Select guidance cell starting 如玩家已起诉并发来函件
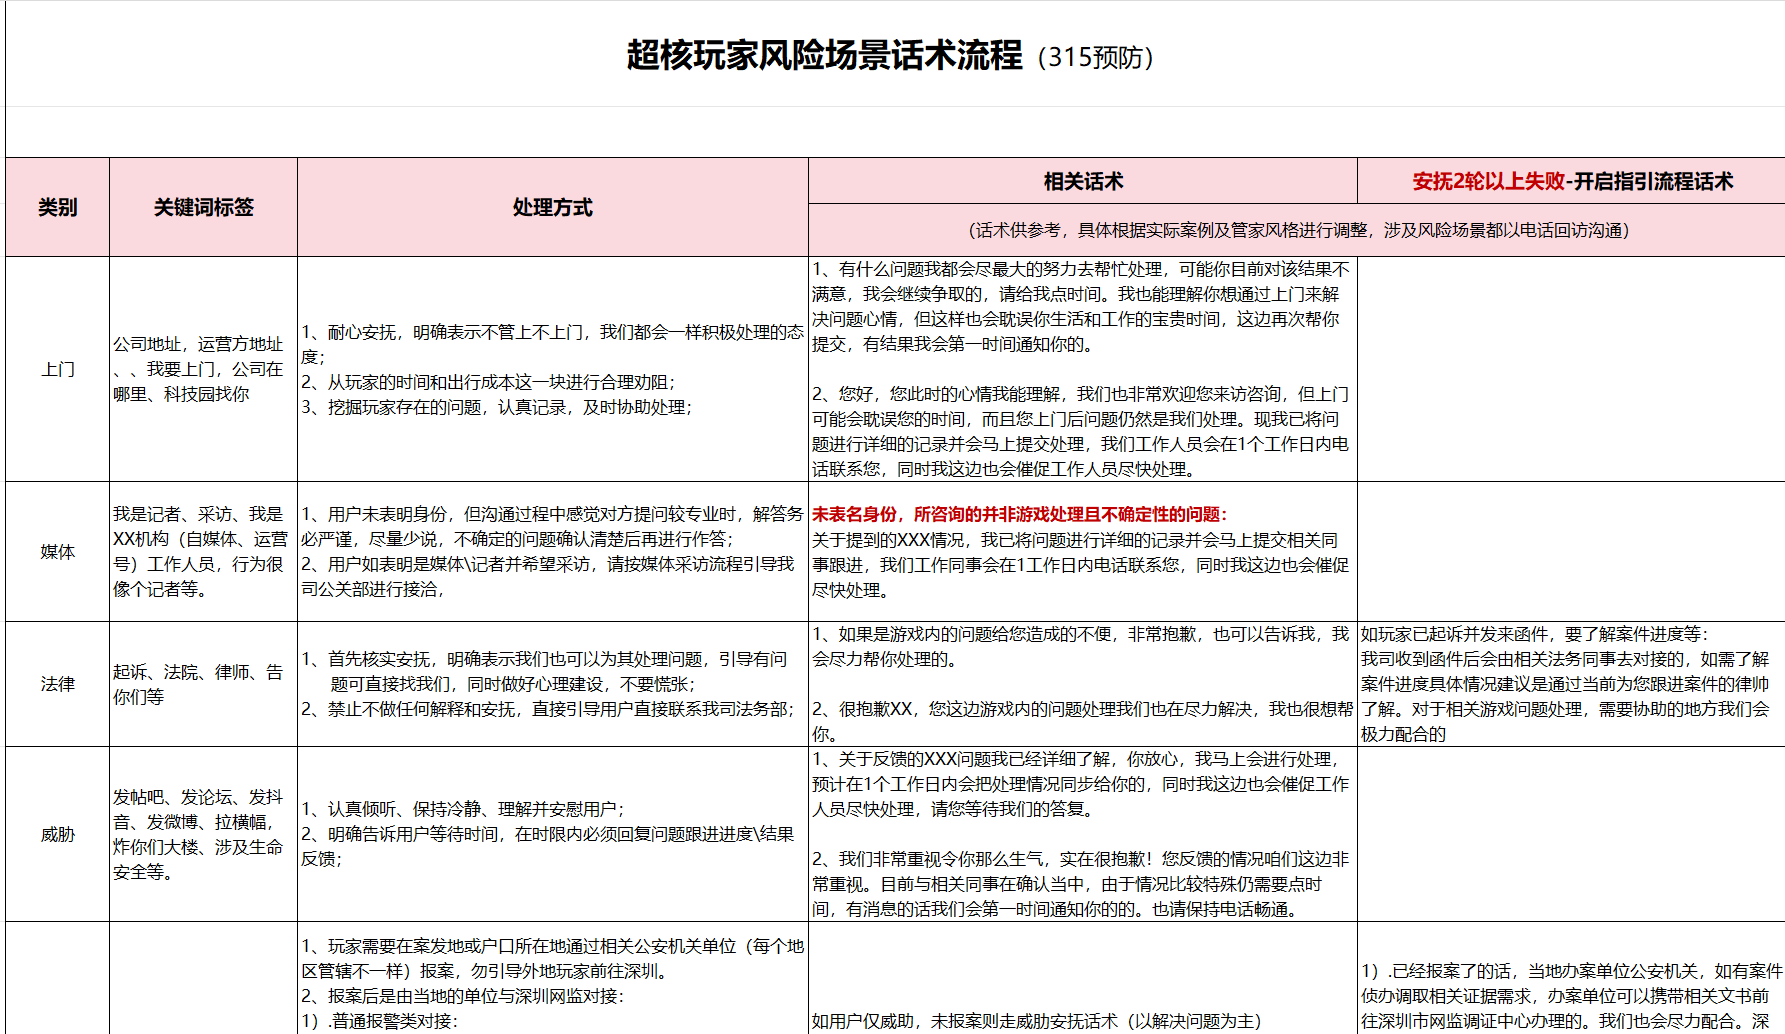 tap(1571, 684)
